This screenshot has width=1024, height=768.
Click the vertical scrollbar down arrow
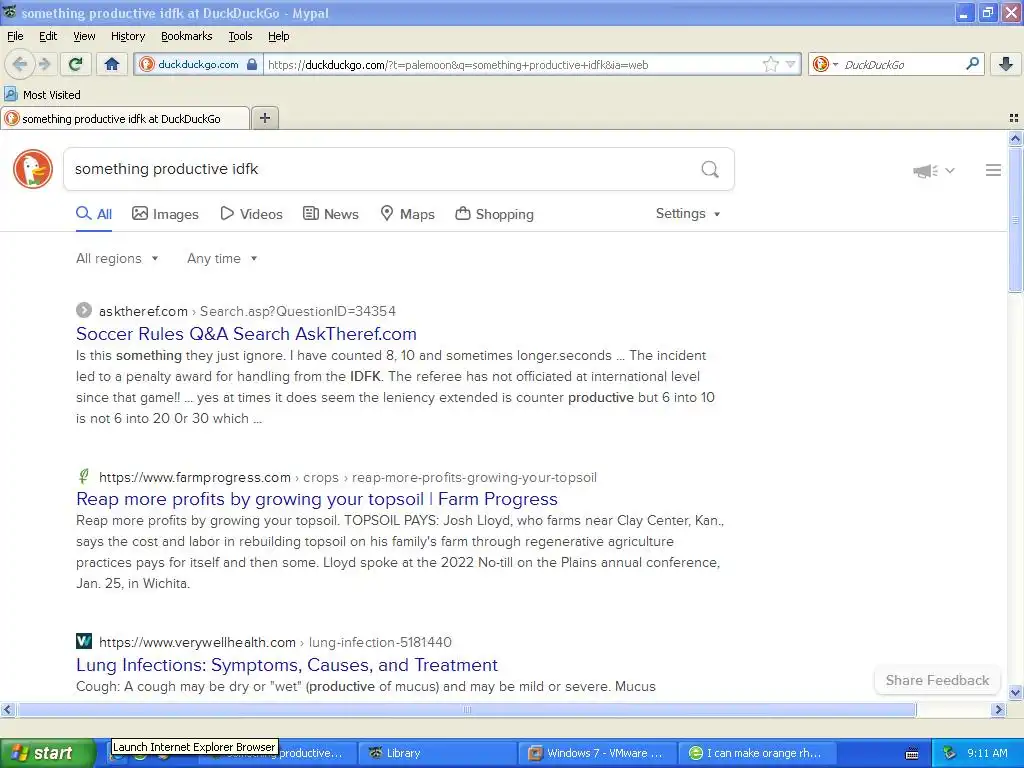click(1015, 693)
